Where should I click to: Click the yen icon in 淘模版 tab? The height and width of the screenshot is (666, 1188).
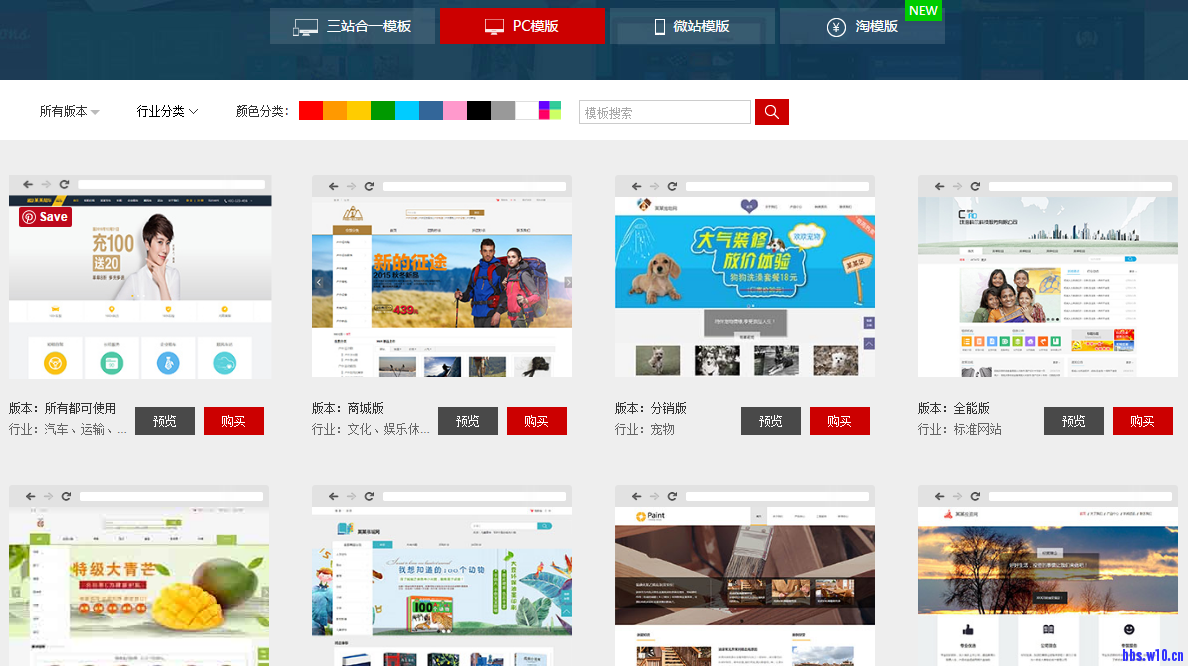[836, 27]
